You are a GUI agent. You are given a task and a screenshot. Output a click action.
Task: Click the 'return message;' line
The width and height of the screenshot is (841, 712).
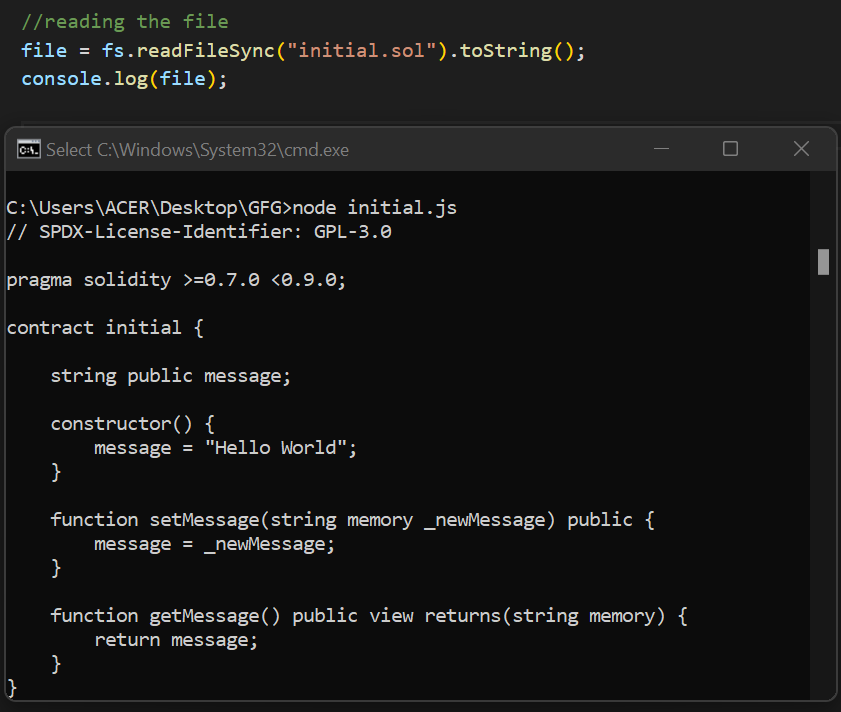coord(176,640)
